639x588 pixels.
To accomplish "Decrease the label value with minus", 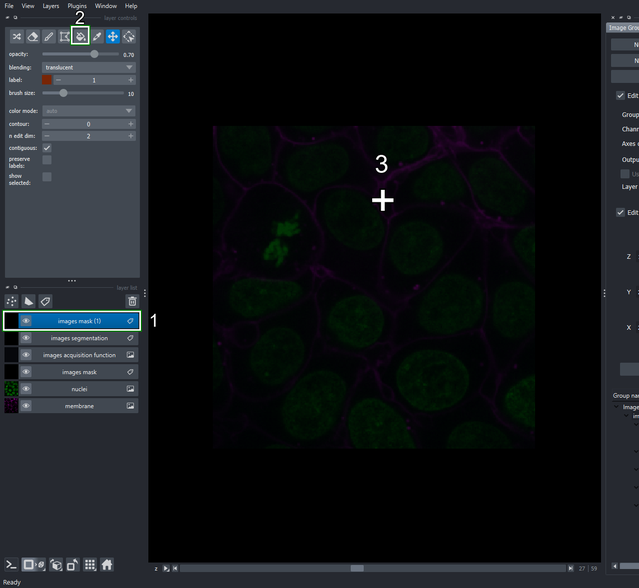I will pyautogui.click(x=59, y=80).
